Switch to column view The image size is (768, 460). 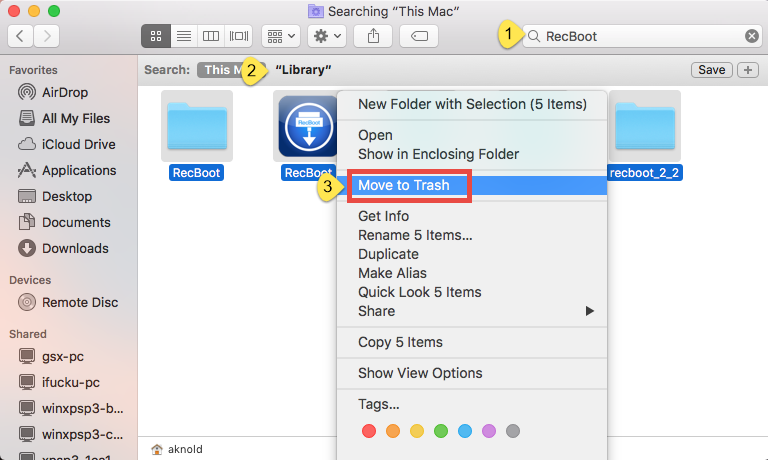(x=211, y=36)
